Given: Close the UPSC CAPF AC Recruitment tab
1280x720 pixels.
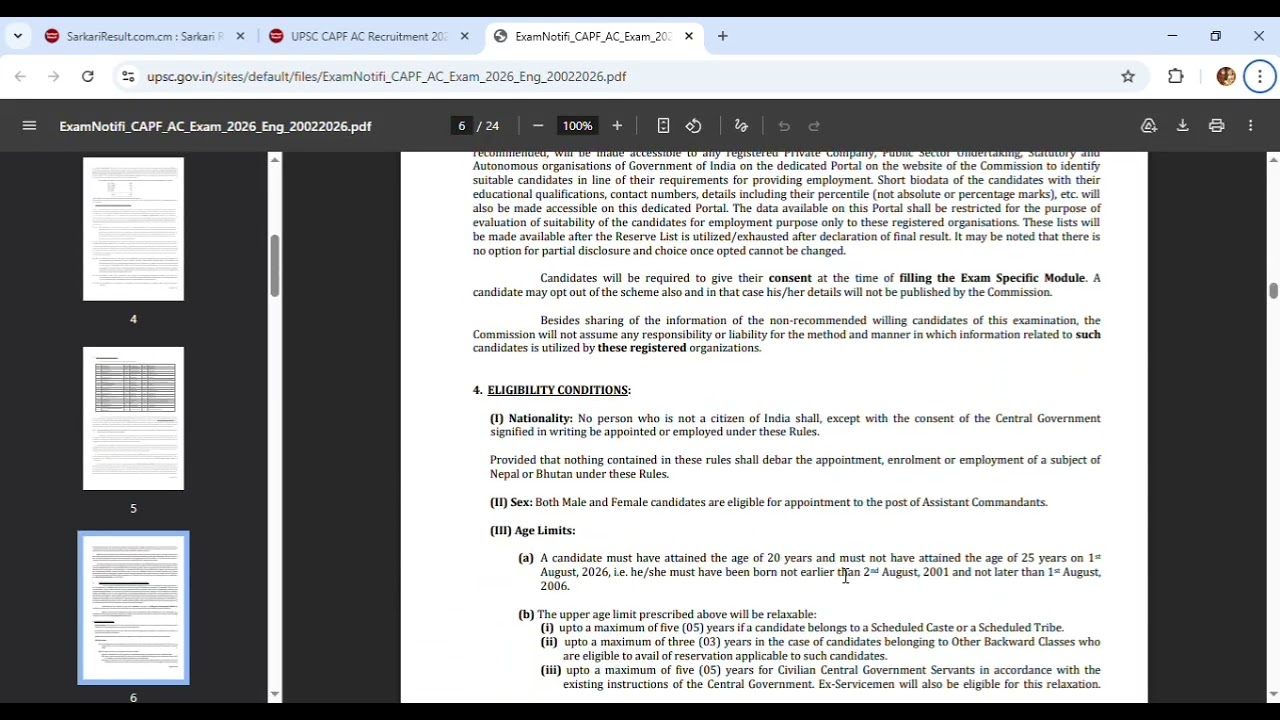Looking at the screenshot, I should point(464,36).
